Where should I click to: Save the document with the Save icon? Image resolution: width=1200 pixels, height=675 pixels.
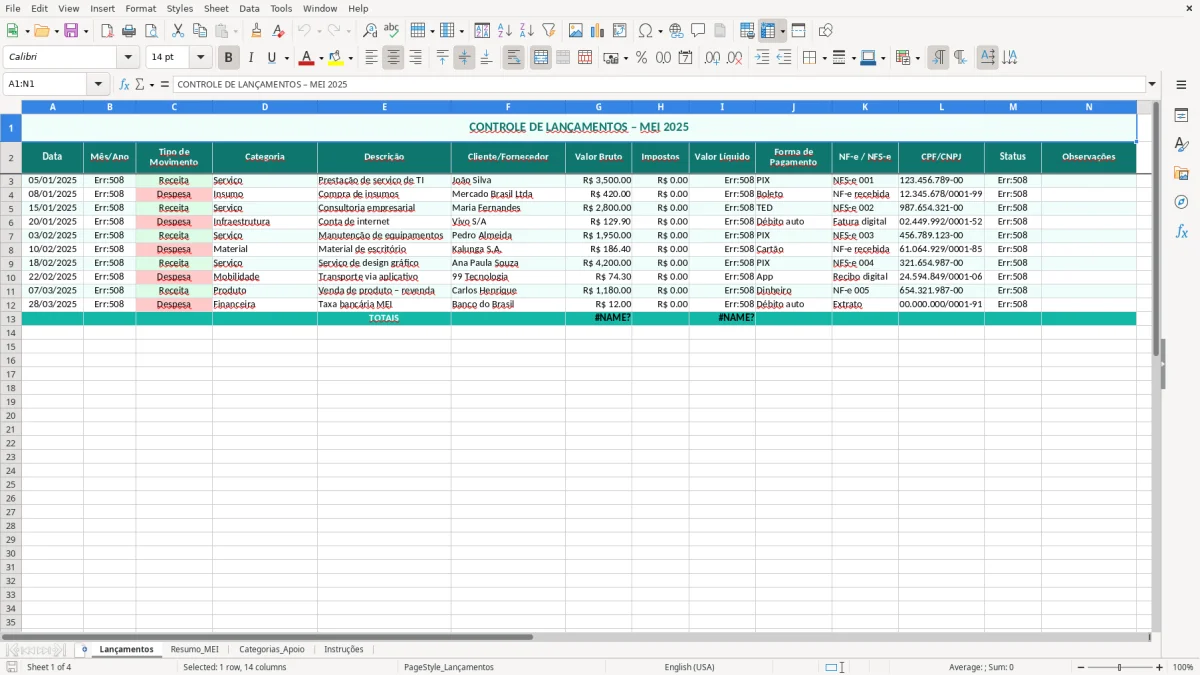tap(71, 31)
